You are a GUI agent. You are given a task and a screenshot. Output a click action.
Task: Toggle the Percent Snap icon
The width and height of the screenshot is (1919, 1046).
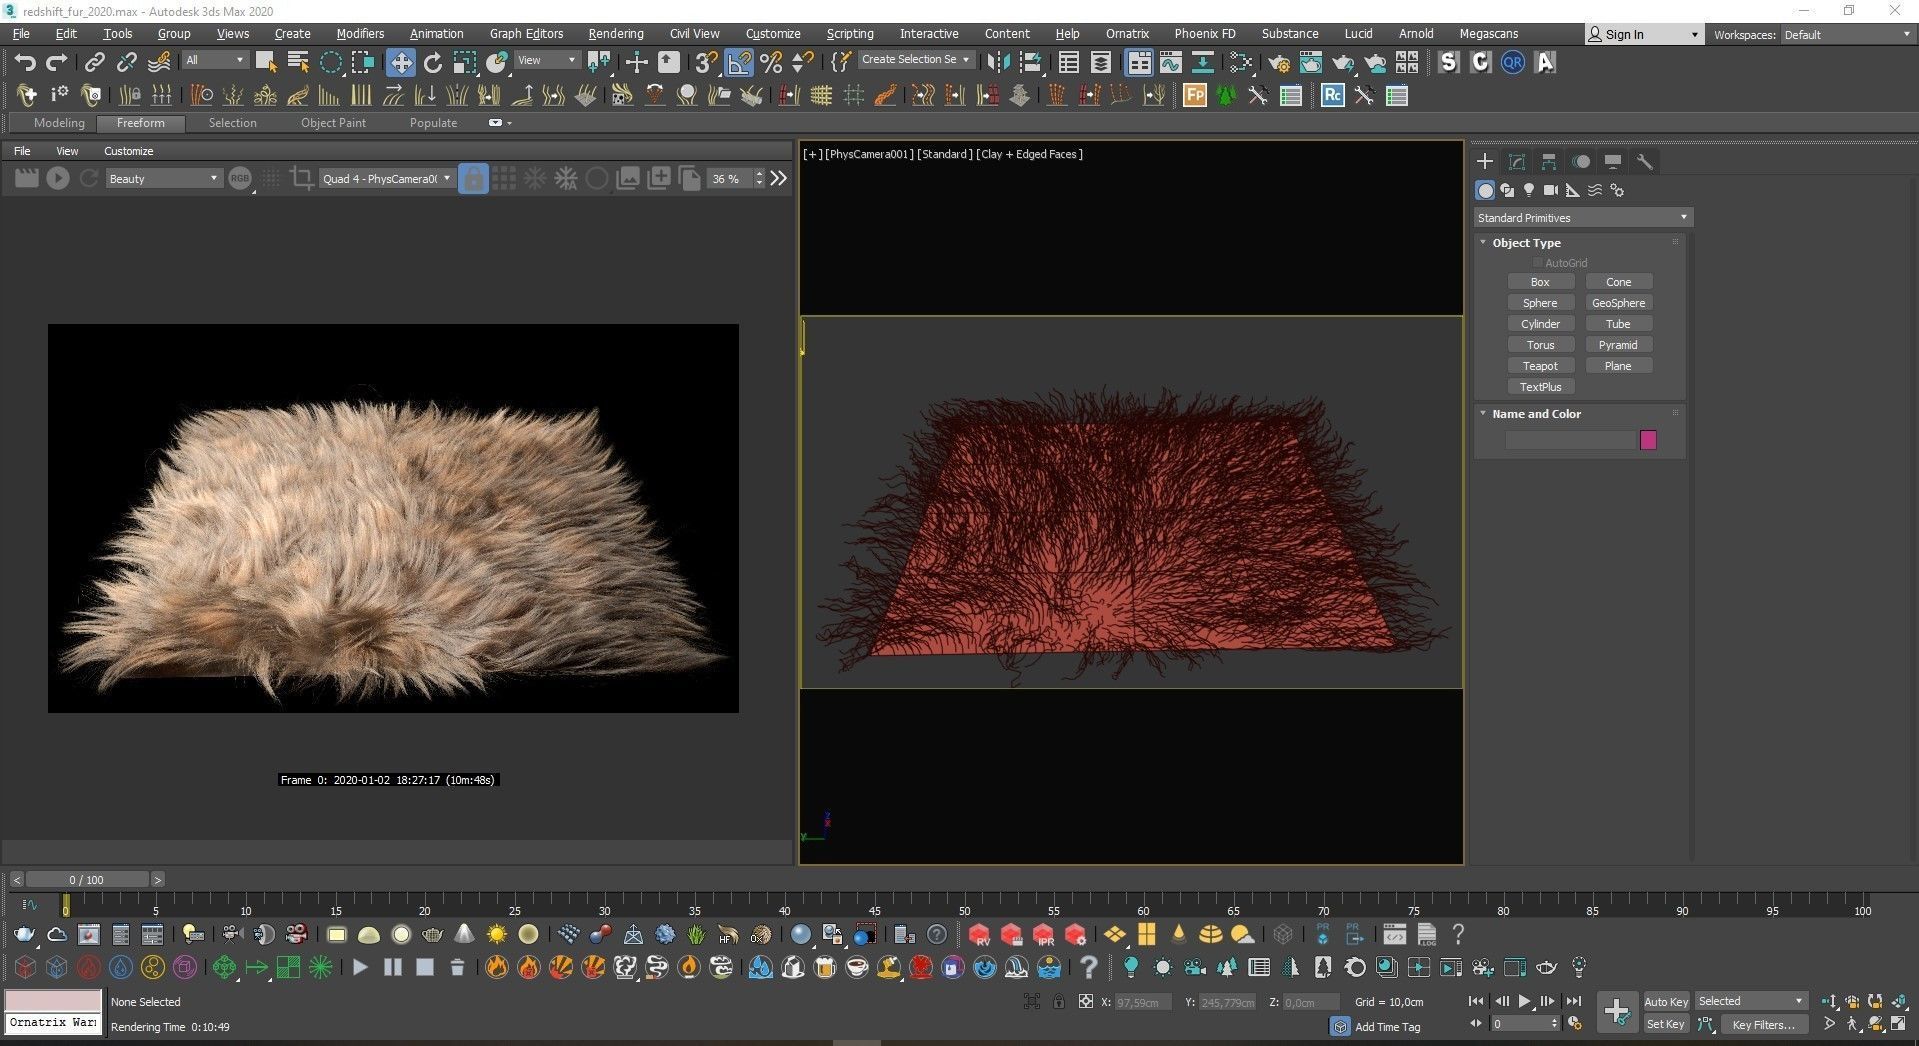pyautogui.click(x=771, y=63)
